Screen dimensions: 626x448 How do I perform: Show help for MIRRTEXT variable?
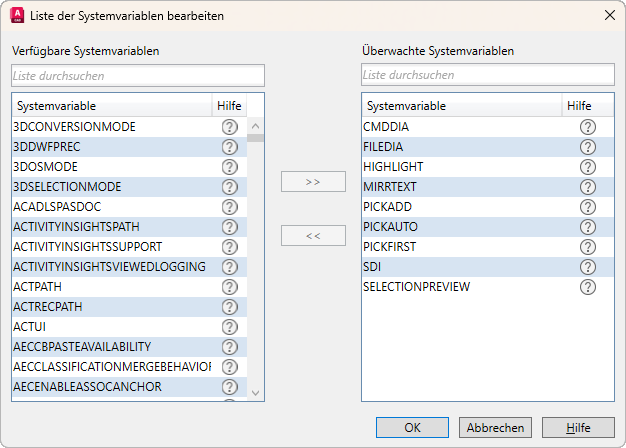coord(588,187)
